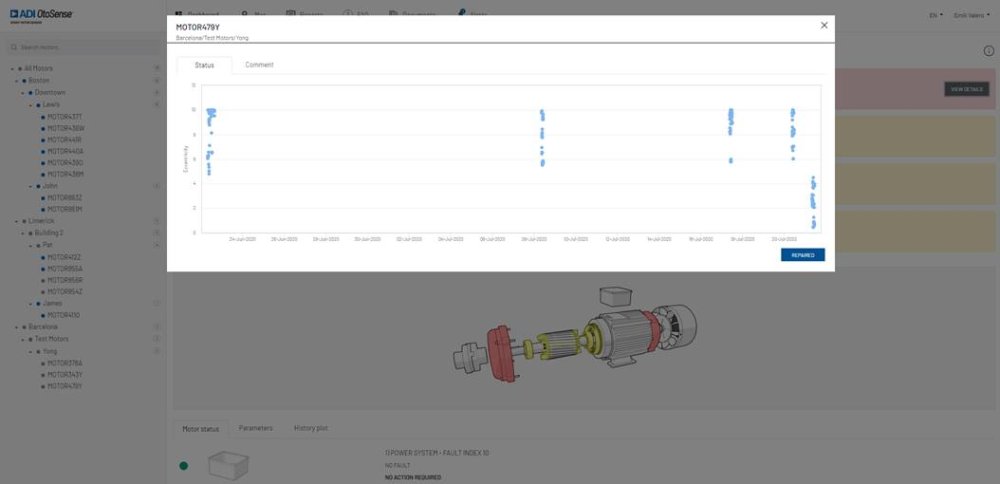Select MOTOR479Y in the tree
1000x484 pixels.
pos(64,386)
